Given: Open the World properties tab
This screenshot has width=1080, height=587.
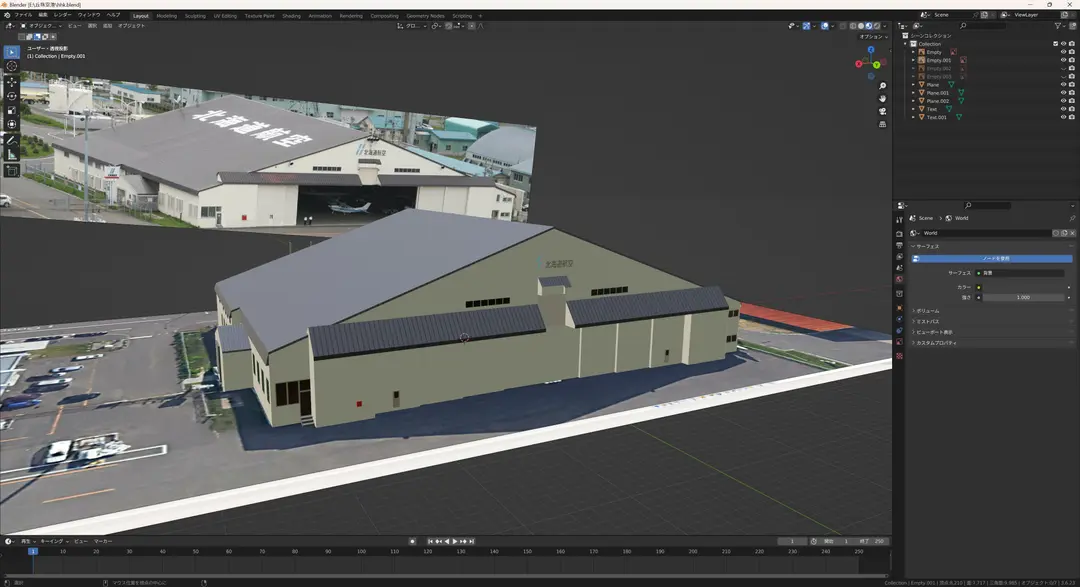Looking at the screenshot, I should click(x=900, y=279).
